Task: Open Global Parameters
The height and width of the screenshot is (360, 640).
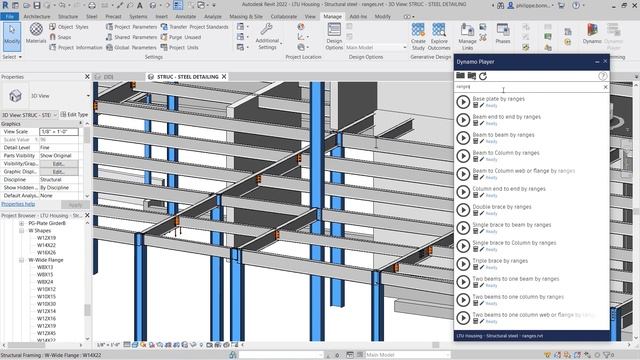Action: [131, 47]
